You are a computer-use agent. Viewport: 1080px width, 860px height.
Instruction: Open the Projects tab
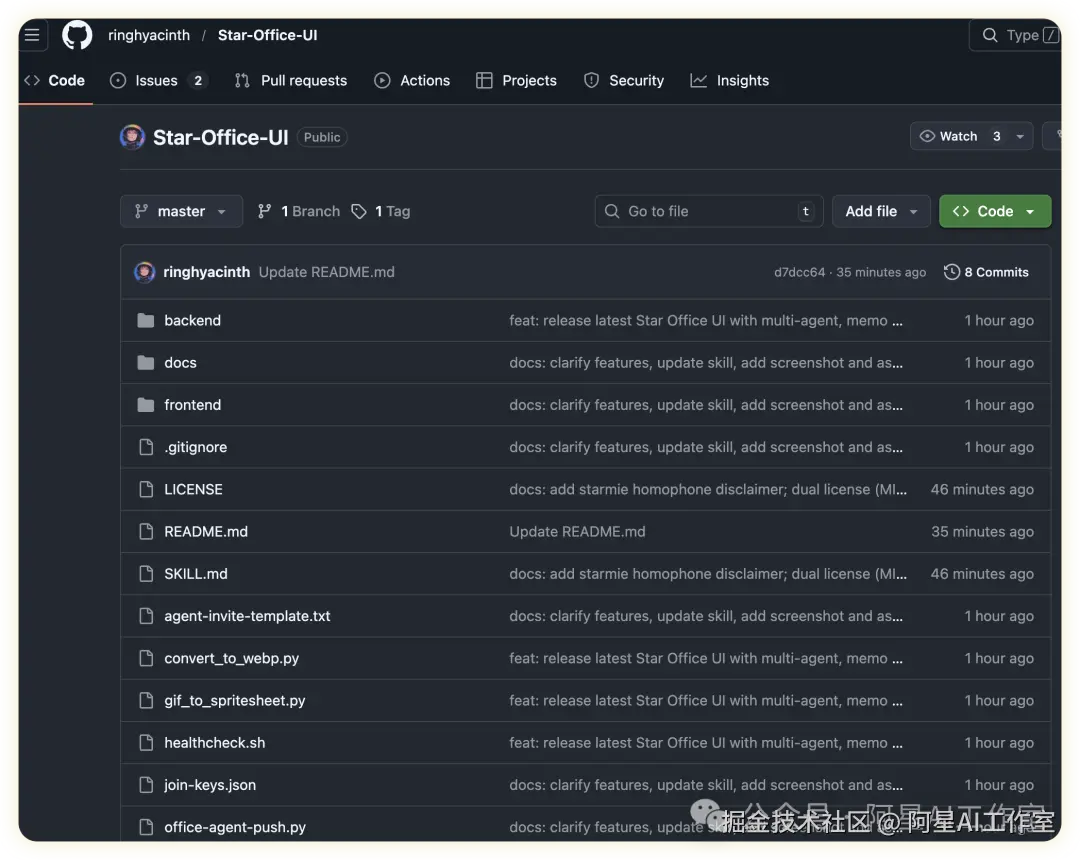coord(517,81)
